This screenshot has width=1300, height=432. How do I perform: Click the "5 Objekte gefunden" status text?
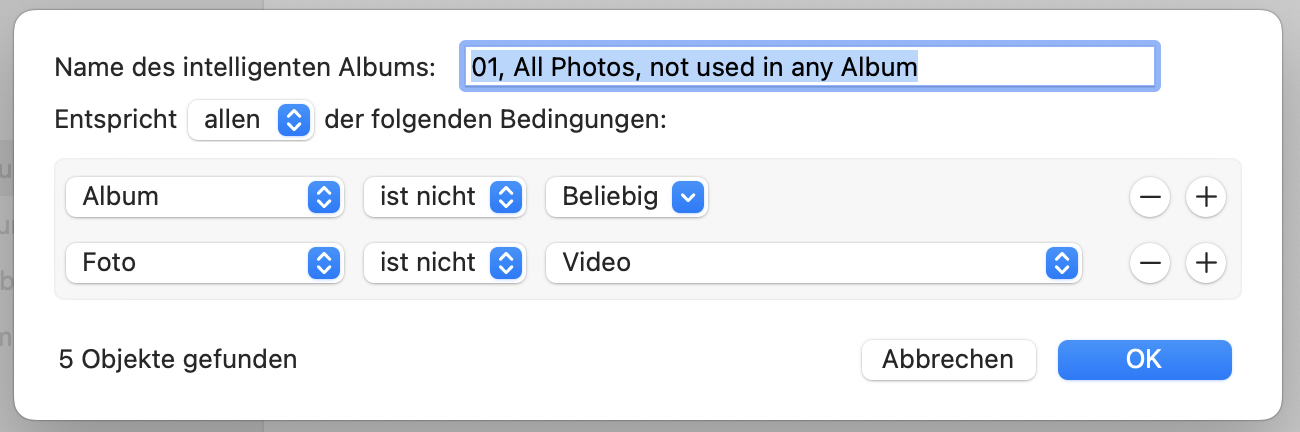(178, 359)
